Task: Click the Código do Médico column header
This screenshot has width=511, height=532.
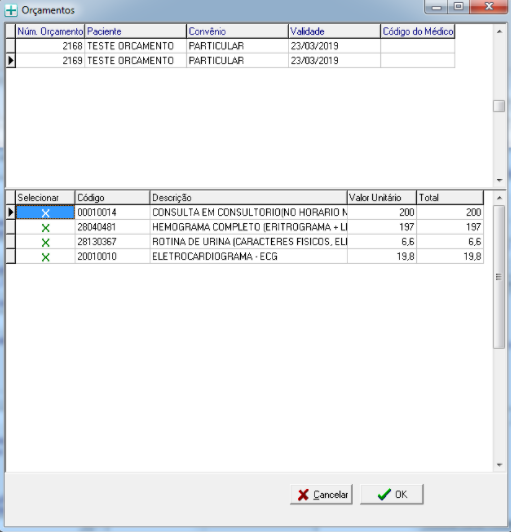Action: point(418,31)
